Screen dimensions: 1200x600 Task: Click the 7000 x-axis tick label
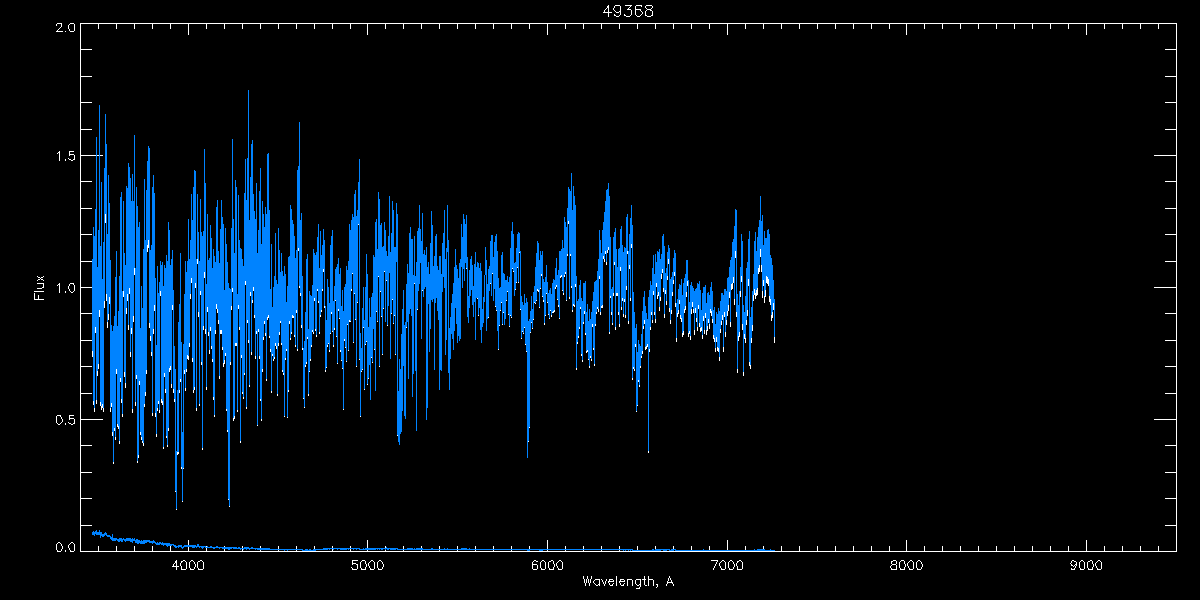click(727, 565)
